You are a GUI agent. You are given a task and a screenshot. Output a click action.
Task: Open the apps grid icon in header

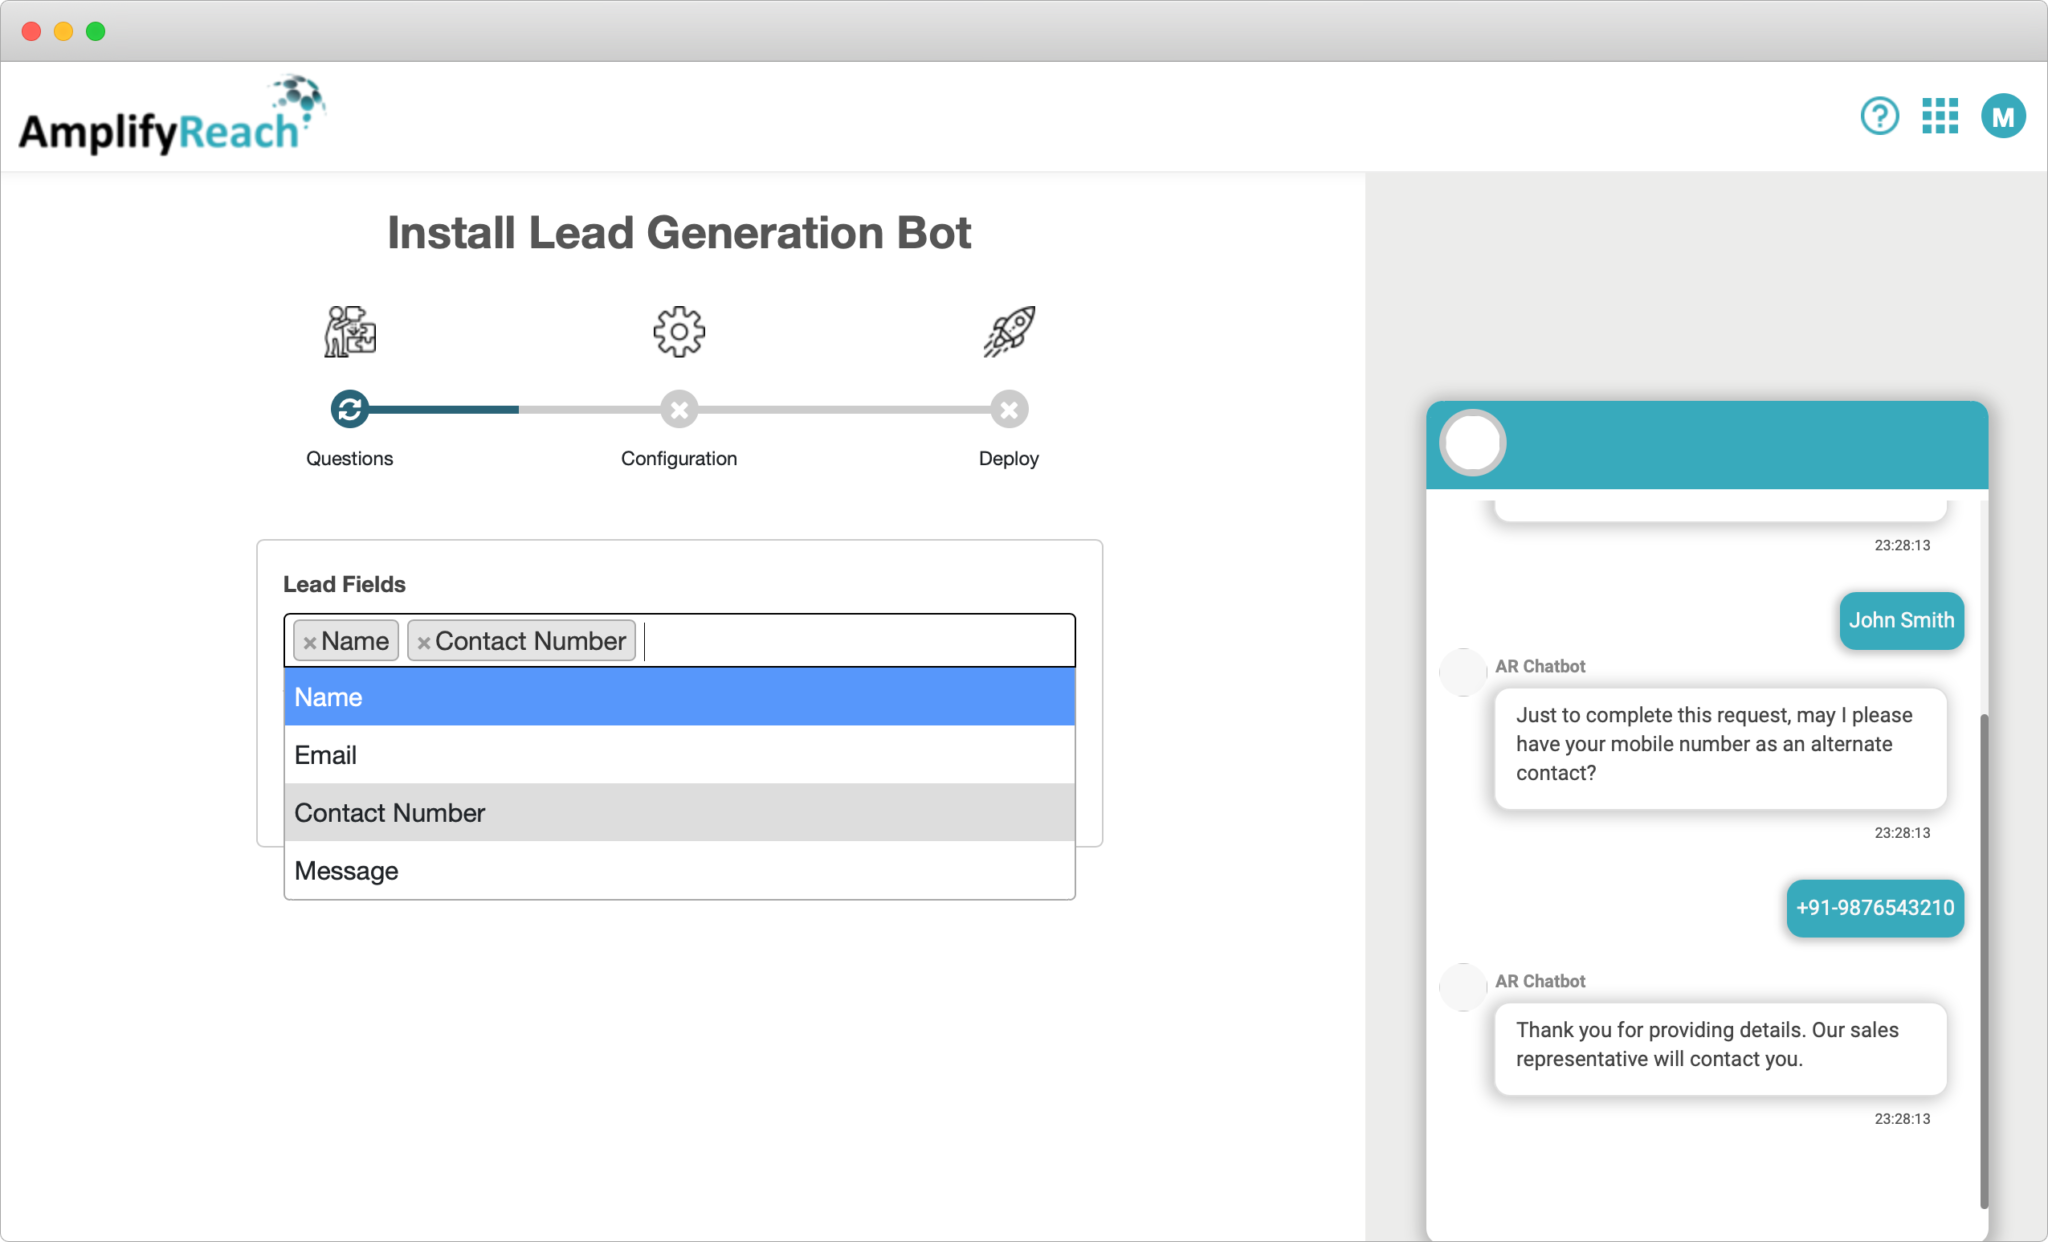1940,115
